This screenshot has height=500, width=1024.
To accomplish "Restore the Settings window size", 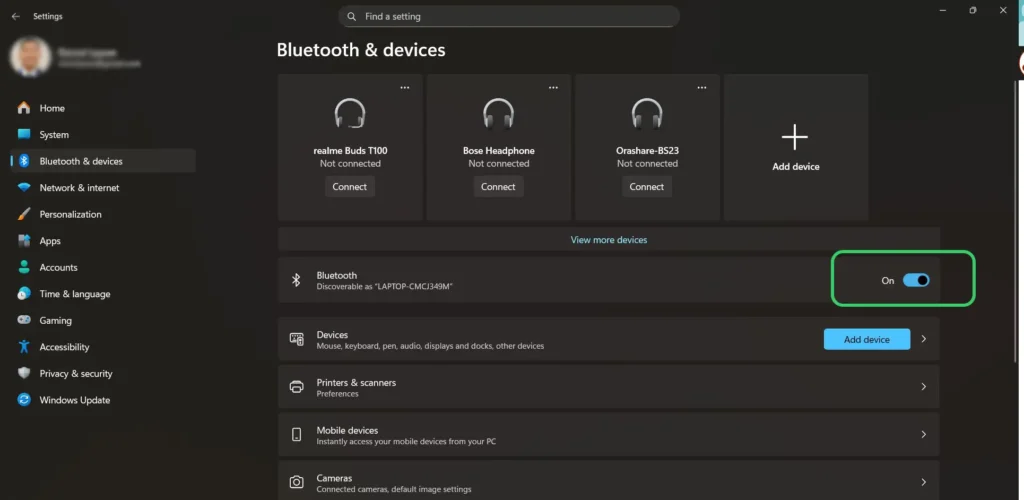I will click(972, 10).
